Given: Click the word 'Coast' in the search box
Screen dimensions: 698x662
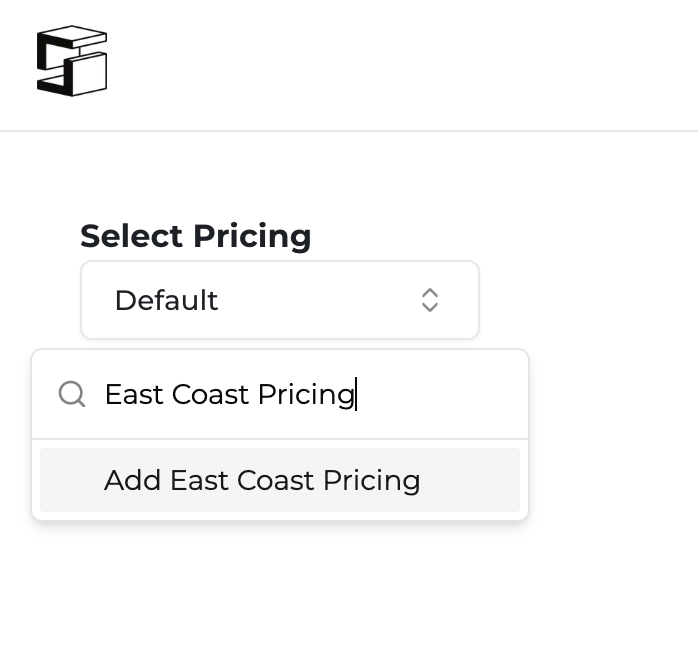Looking at the screenshot, I should pos(210,394).
